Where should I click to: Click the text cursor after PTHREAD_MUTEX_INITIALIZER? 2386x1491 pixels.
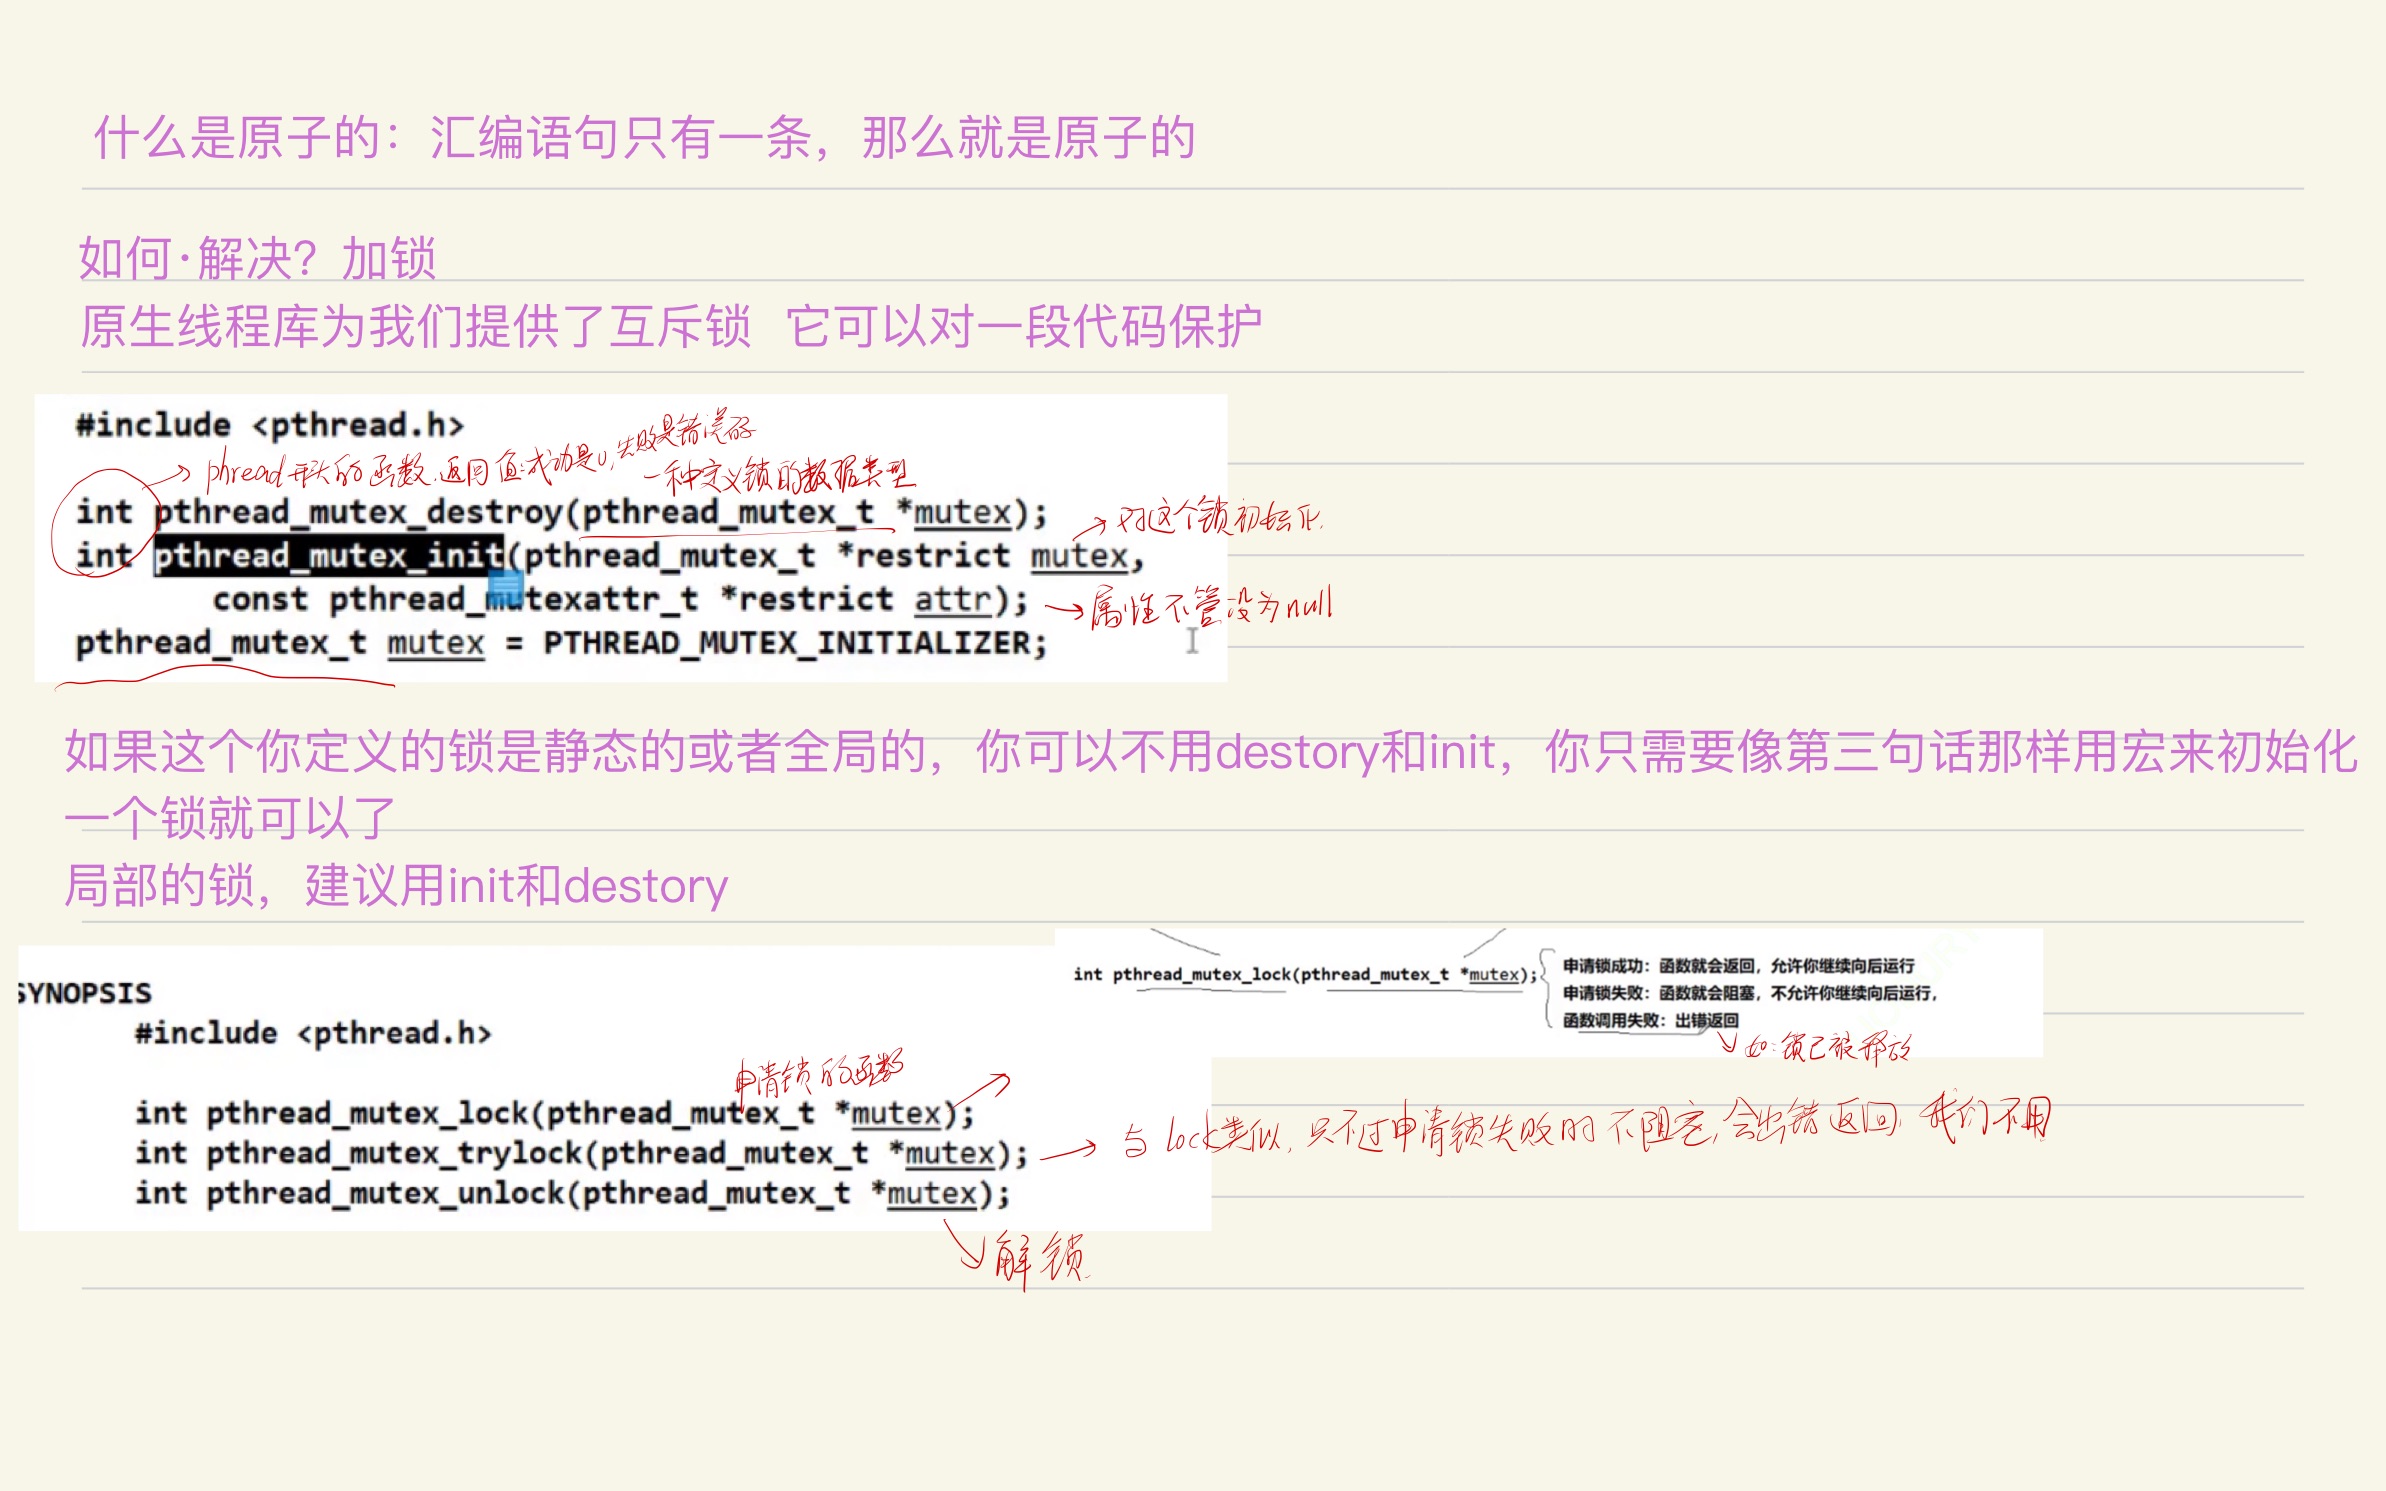(x=1190, y=641)
